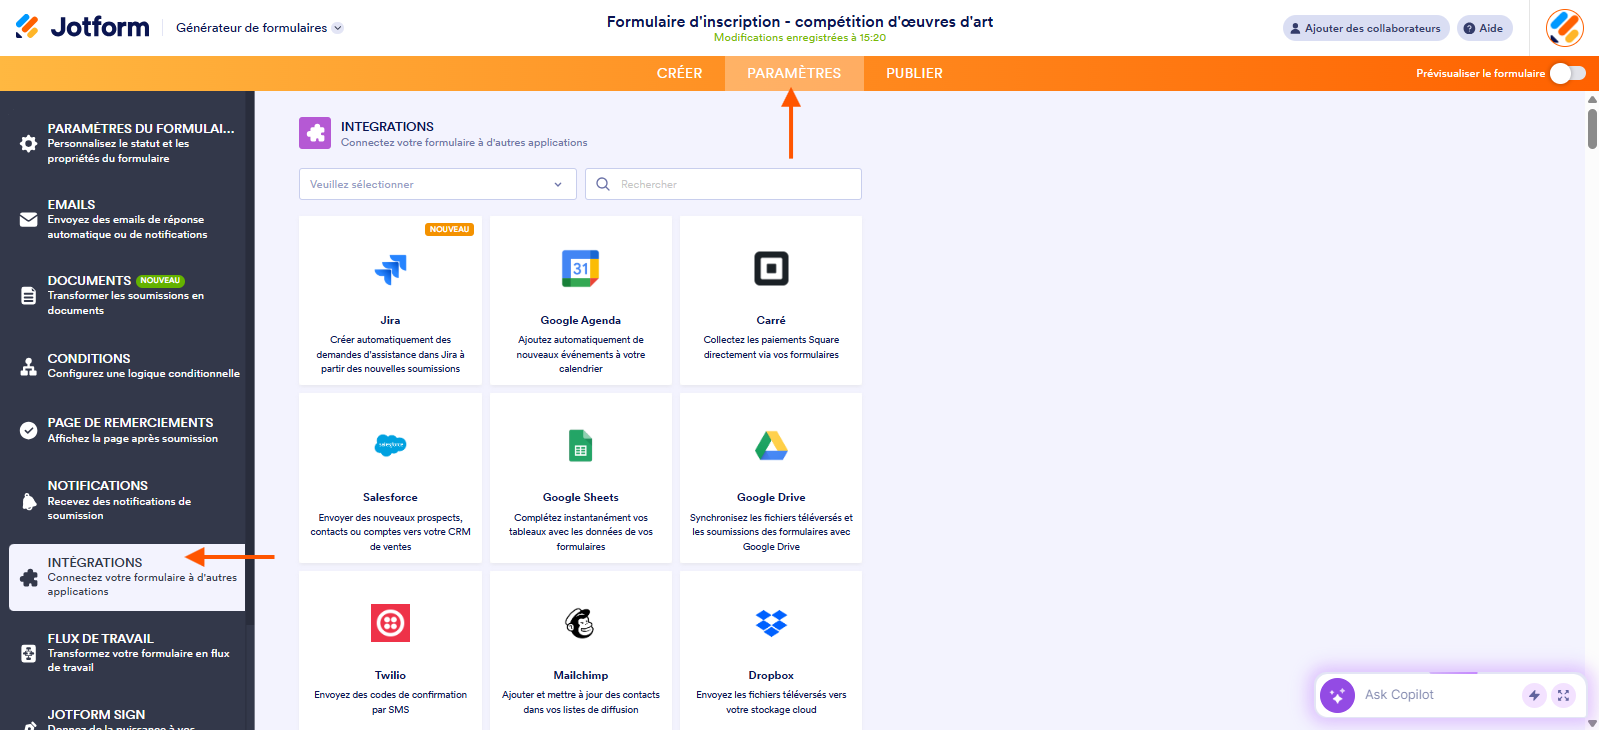Click the Integrations puzzle piece header icon

[x=315, y=133]
